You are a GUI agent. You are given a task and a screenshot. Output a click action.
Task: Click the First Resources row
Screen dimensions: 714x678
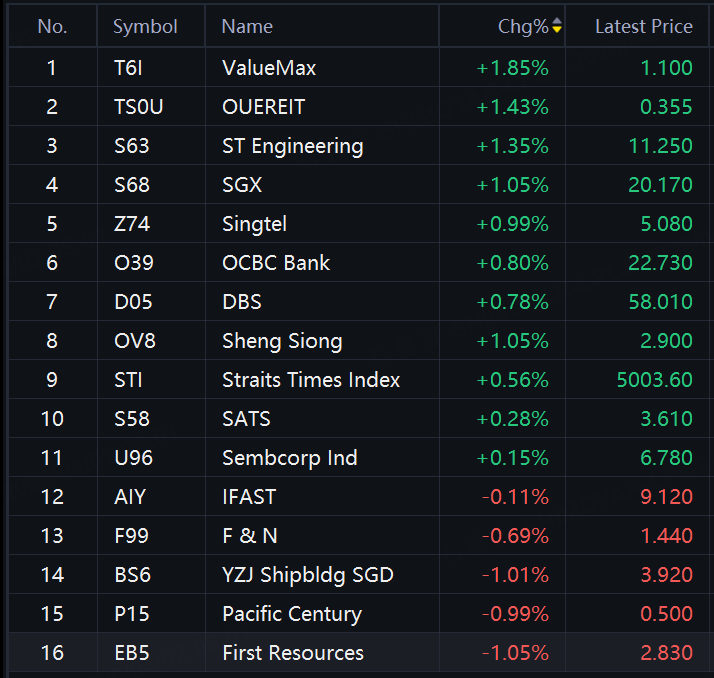click(293, 653)
